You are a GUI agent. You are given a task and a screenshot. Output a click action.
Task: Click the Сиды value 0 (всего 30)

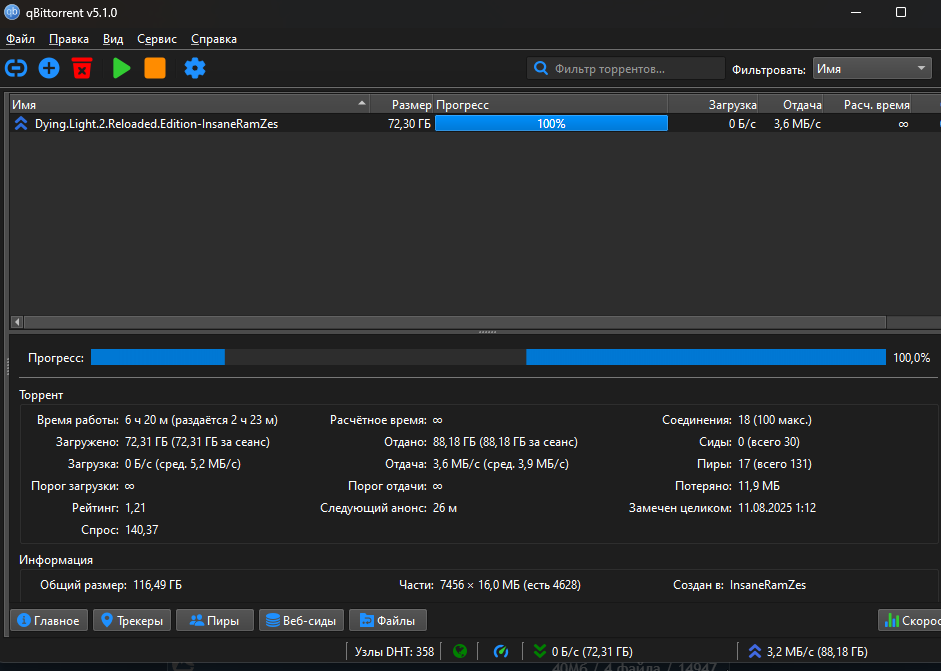[768, 442]
